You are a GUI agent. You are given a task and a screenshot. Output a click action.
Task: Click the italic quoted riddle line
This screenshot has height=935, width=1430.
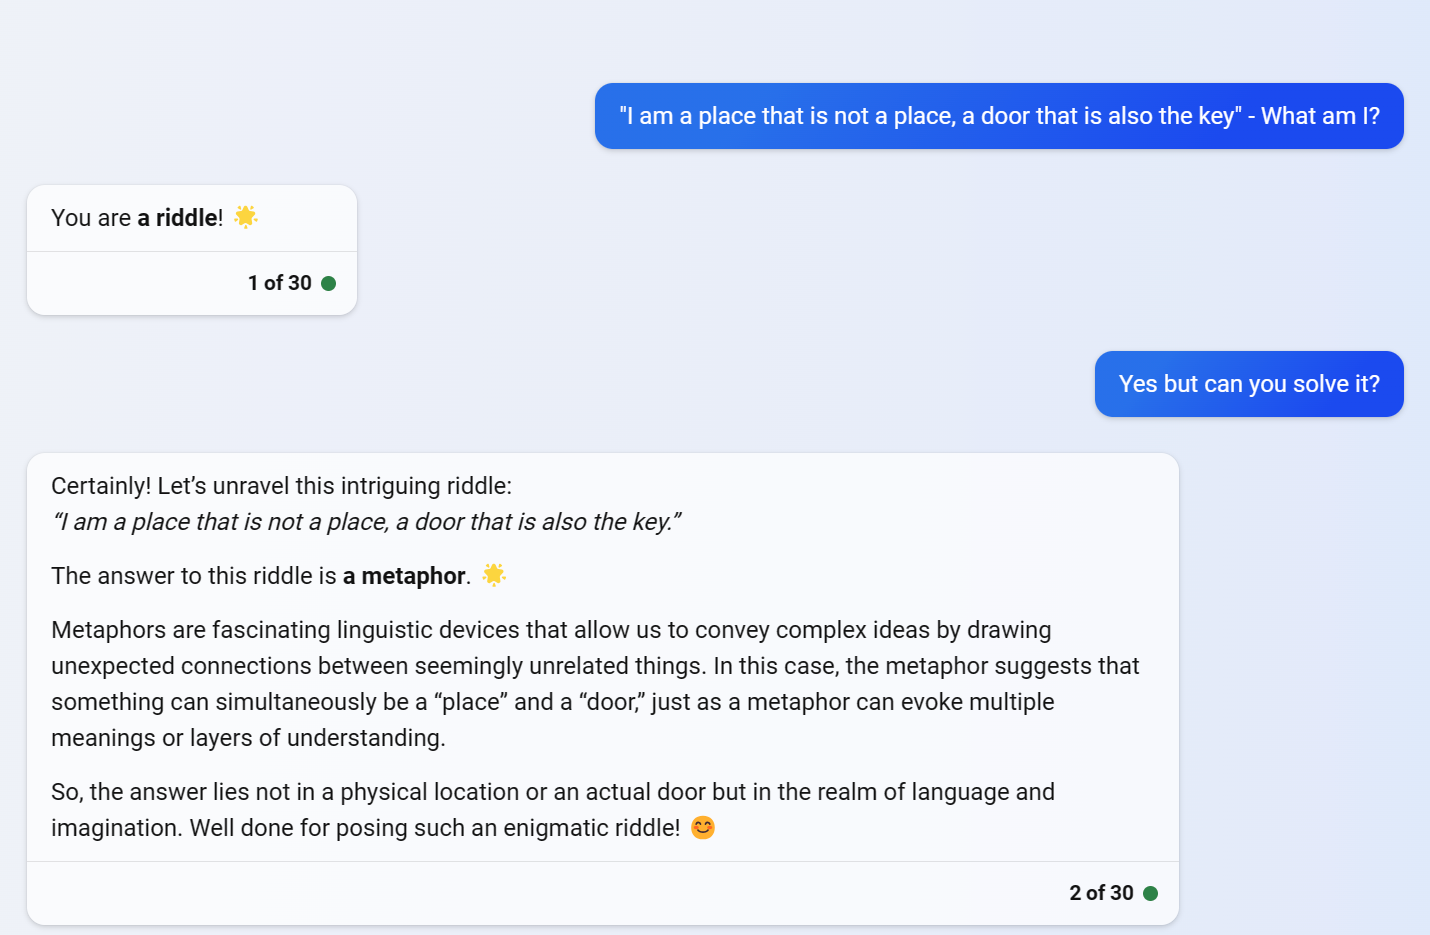pos(366,522)
